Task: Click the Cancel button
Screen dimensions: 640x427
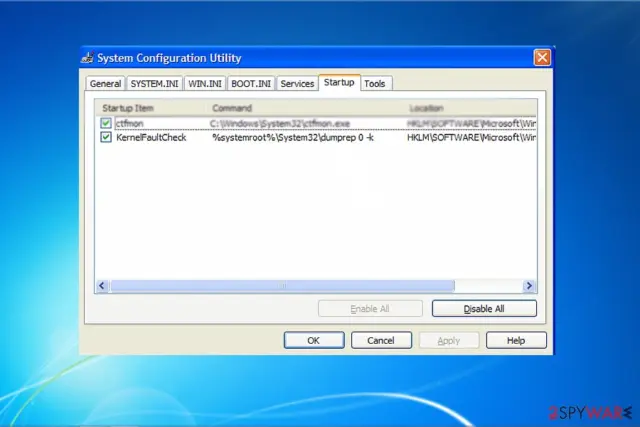Action: [x=381, y=340]
